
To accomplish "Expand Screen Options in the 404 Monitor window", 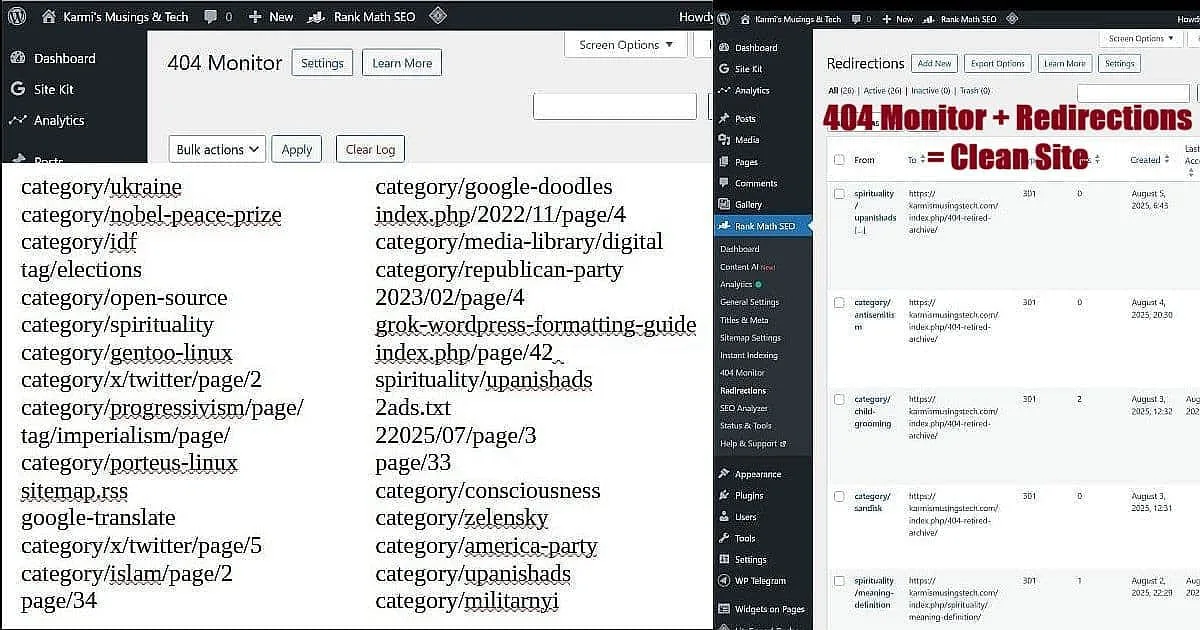I will 626,45.
